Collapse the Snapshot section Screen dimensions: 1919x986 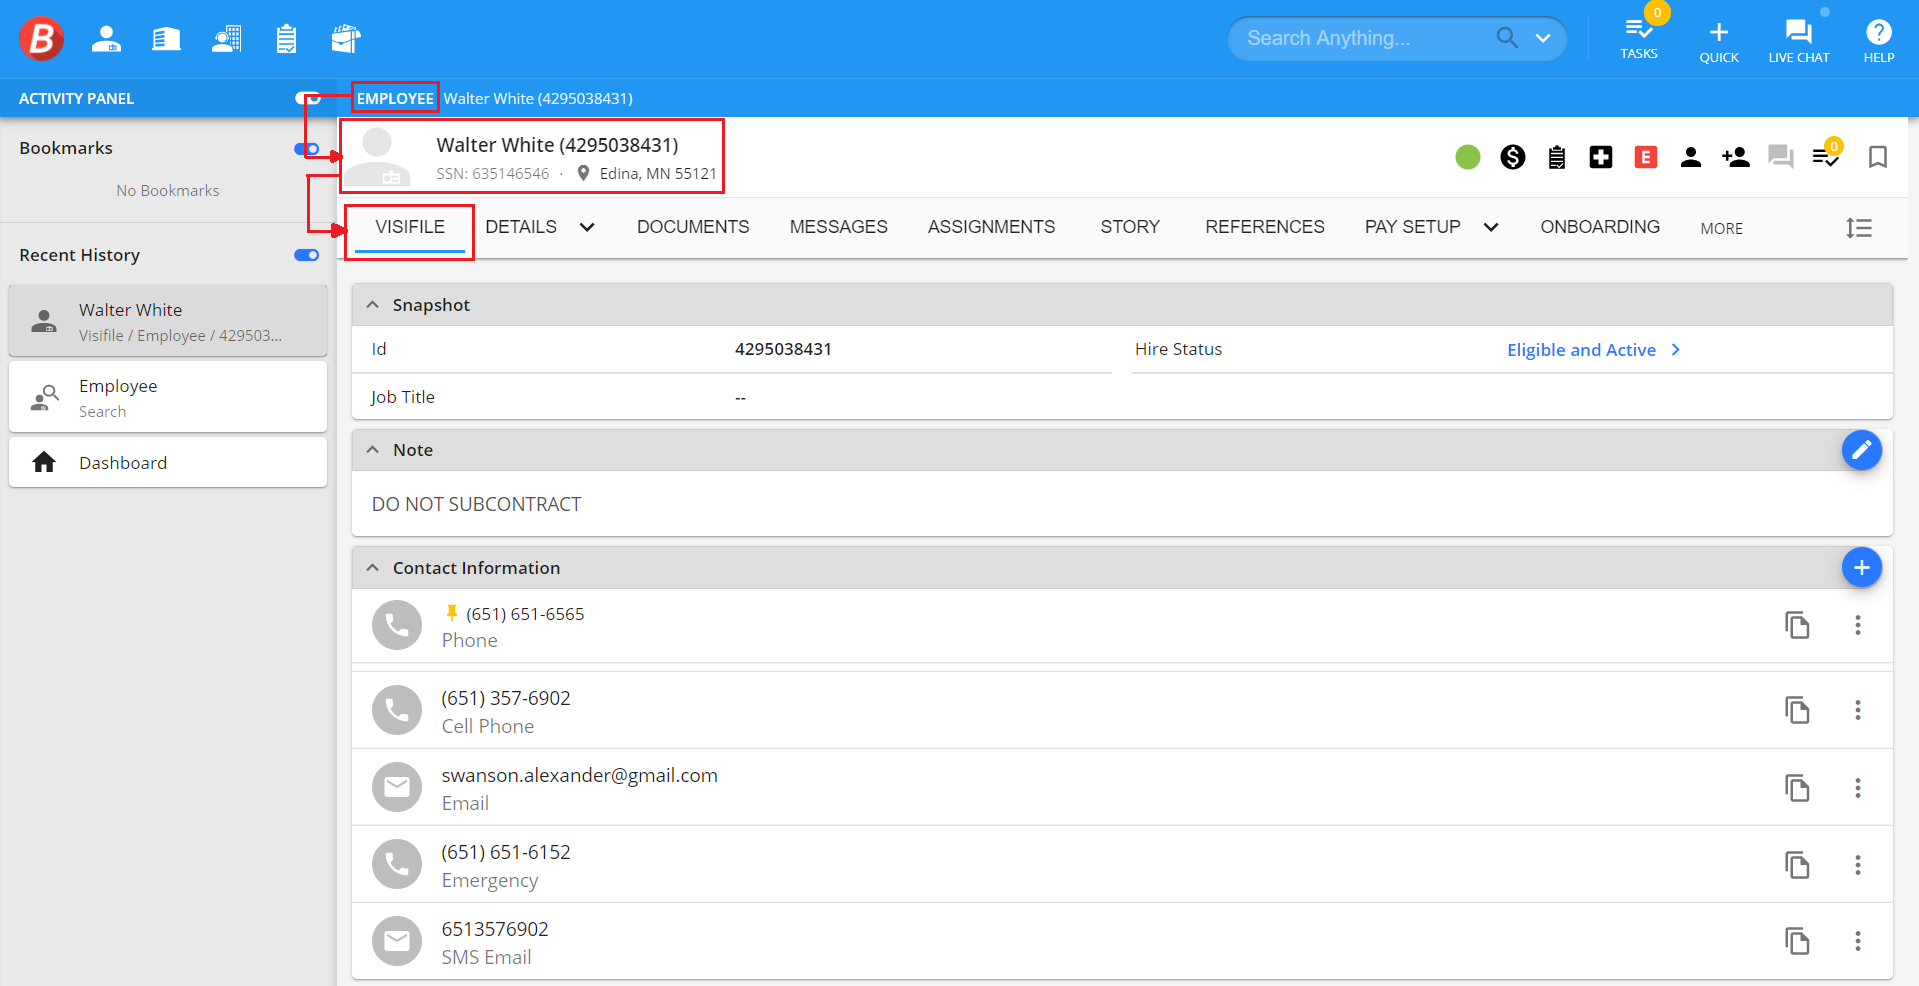[x=373, y=305]
